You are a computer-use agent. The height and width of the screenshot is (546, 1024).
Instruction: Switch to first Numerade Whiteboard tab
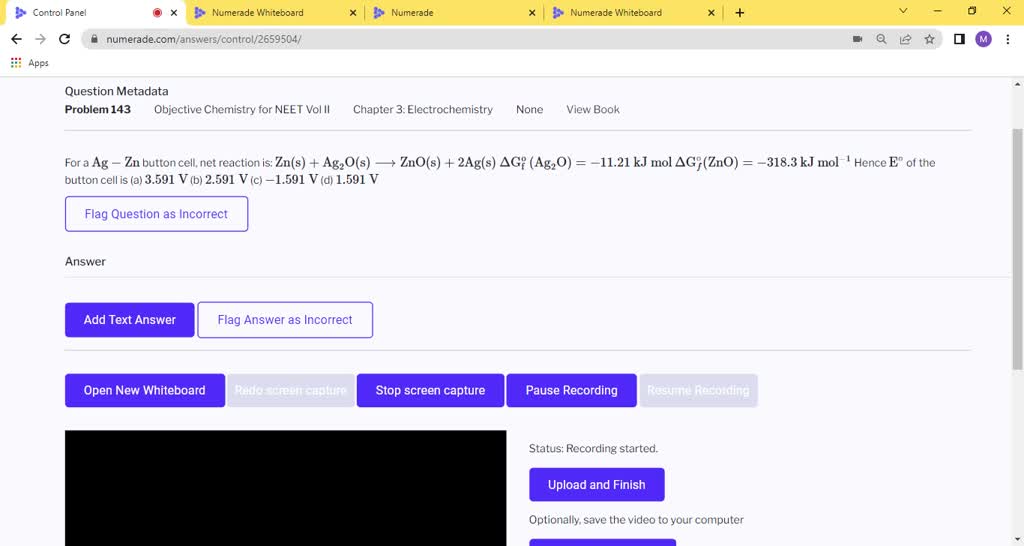pos(270,13)
